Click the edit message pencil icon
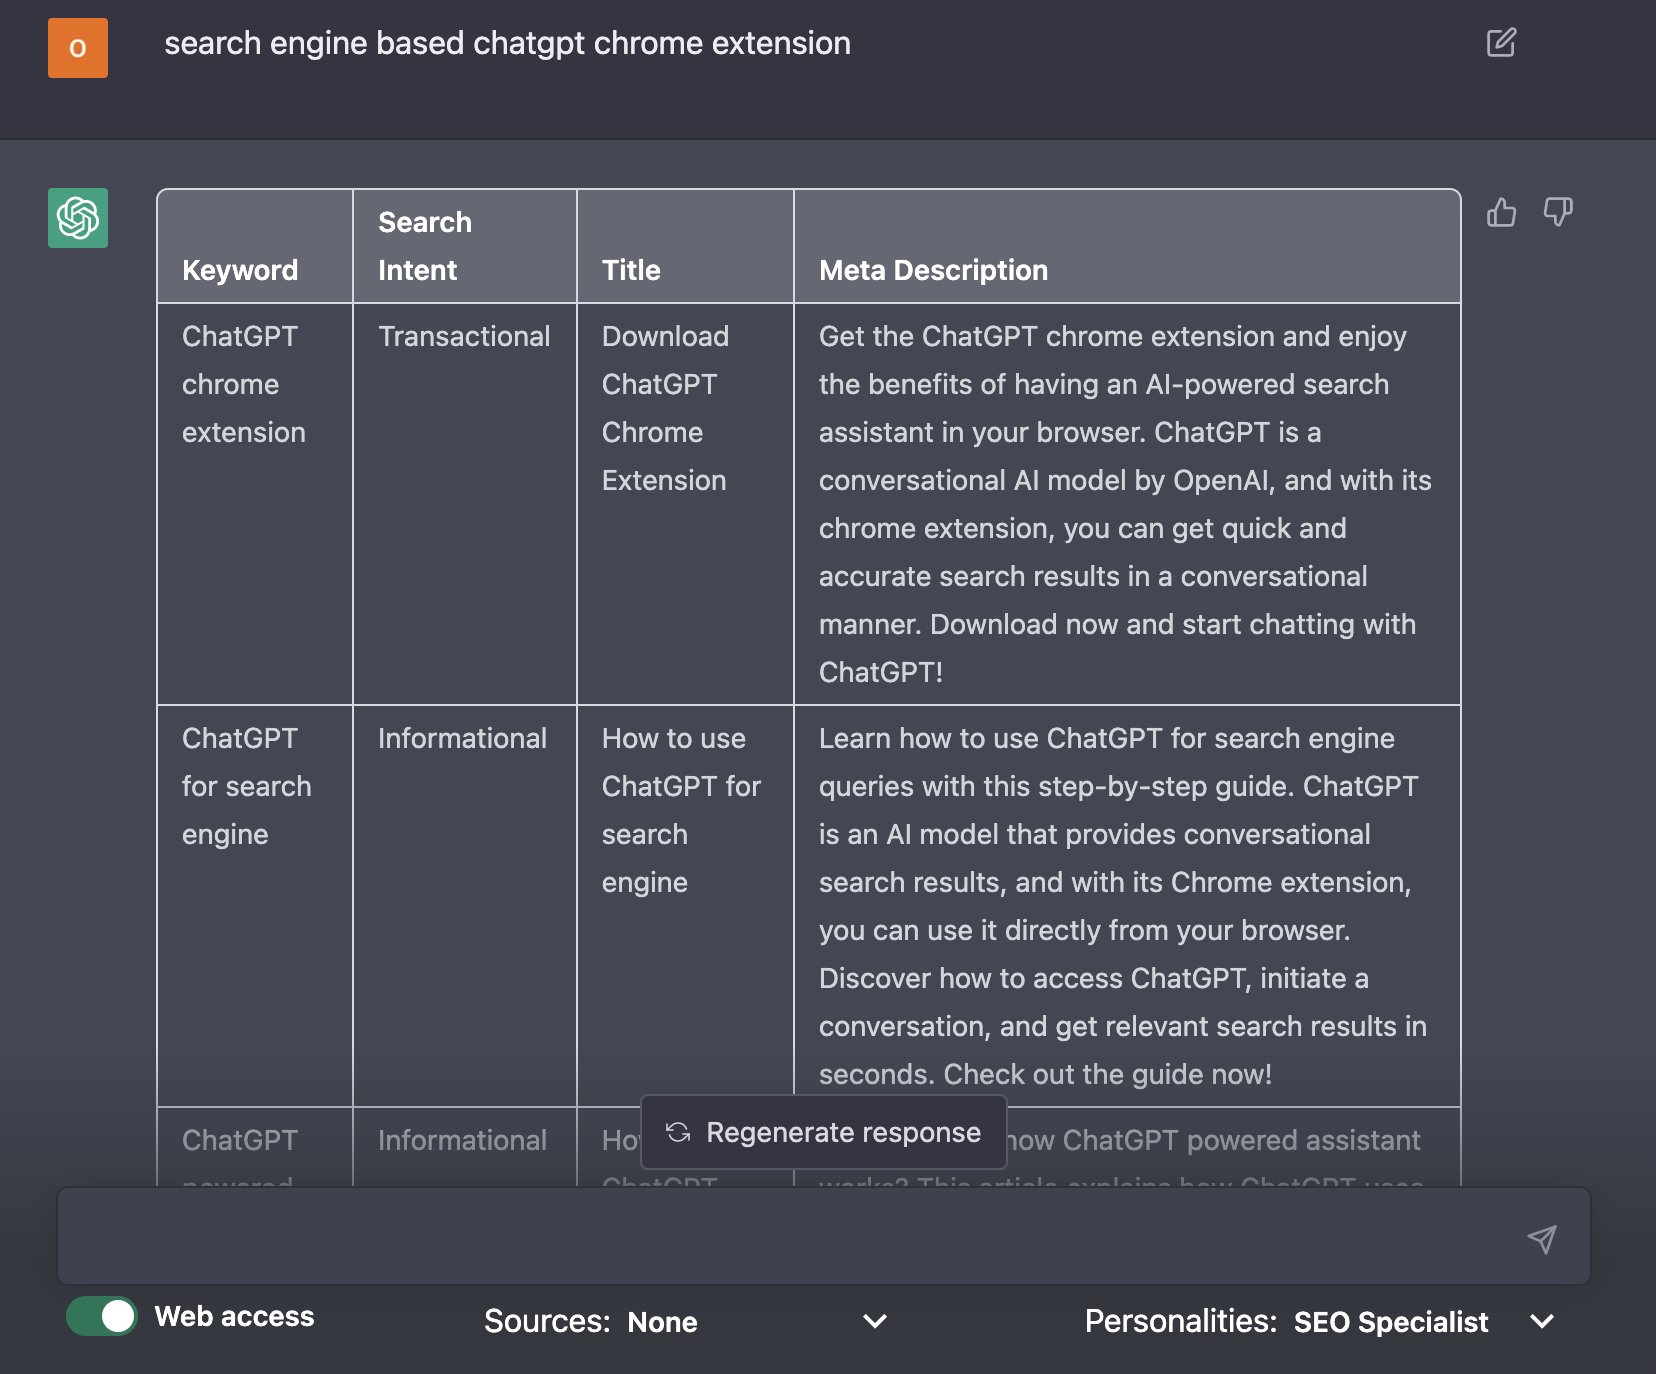 (x=1501, y=43)
